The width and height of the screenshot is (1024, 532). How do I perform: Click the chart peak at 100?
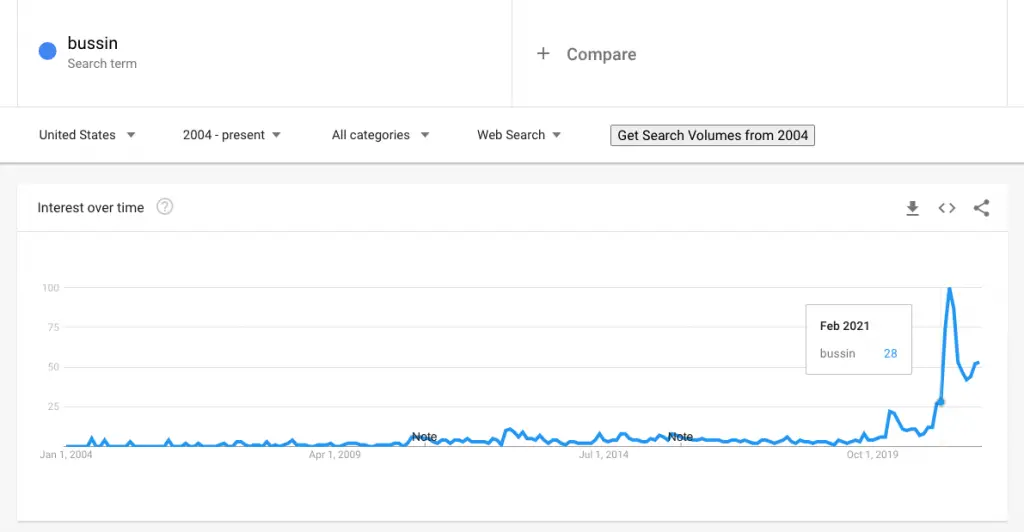point(950,289)
